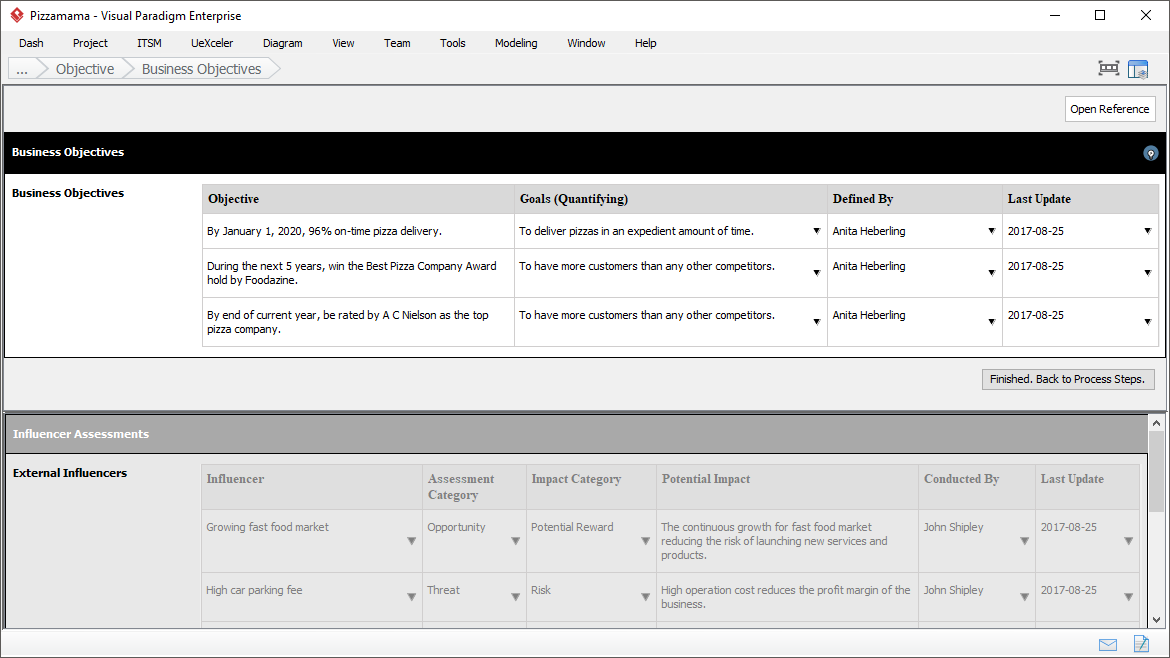Image resolution: width=1170 pixels, height=658 pixels.
Task: Click the scroll up arrow of lower pane
Action: coord(1156,423)
